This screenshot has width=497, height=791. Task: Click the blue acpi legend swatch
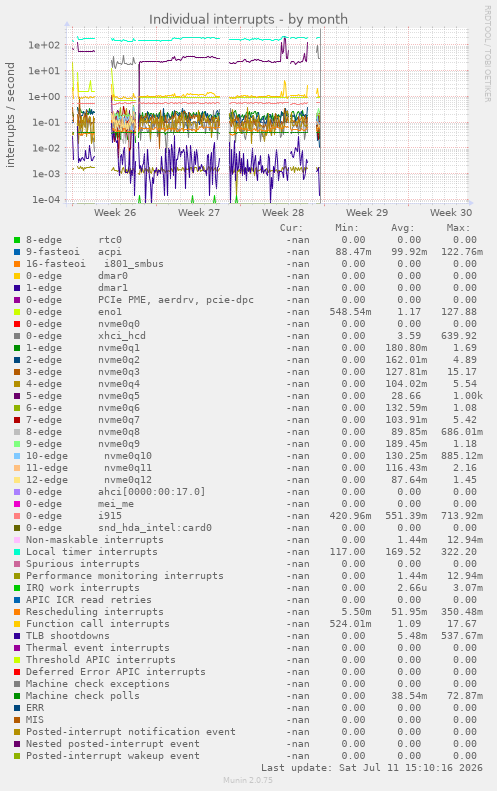(17, 252)
